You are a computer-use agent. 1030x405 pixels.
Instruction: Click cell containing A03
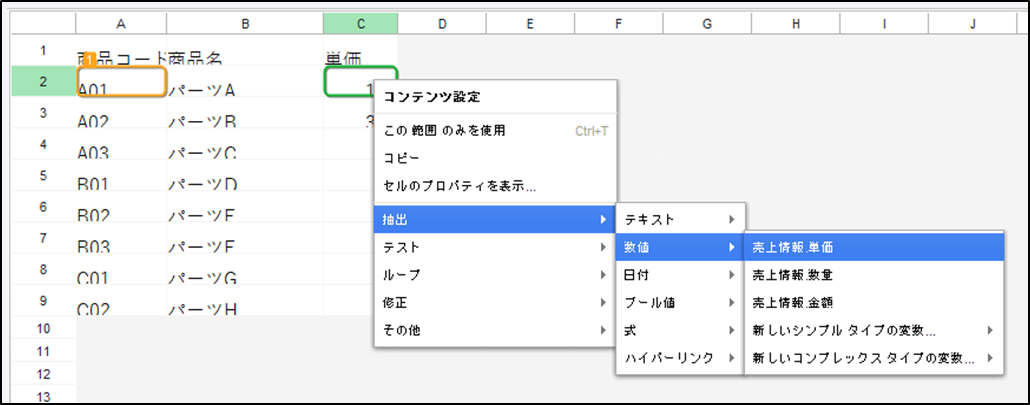[x=121, y=144]
